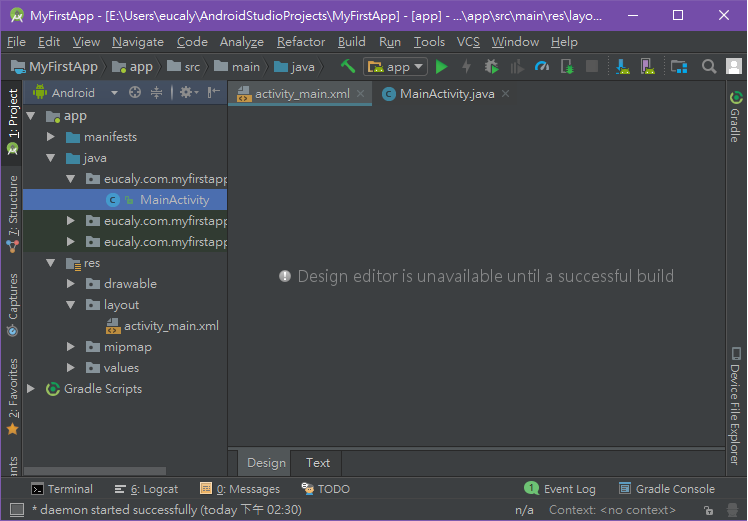The height and width of the screenshot is (521, 748).
Task: Open the Gradle Console
Action: click(667, 489)
